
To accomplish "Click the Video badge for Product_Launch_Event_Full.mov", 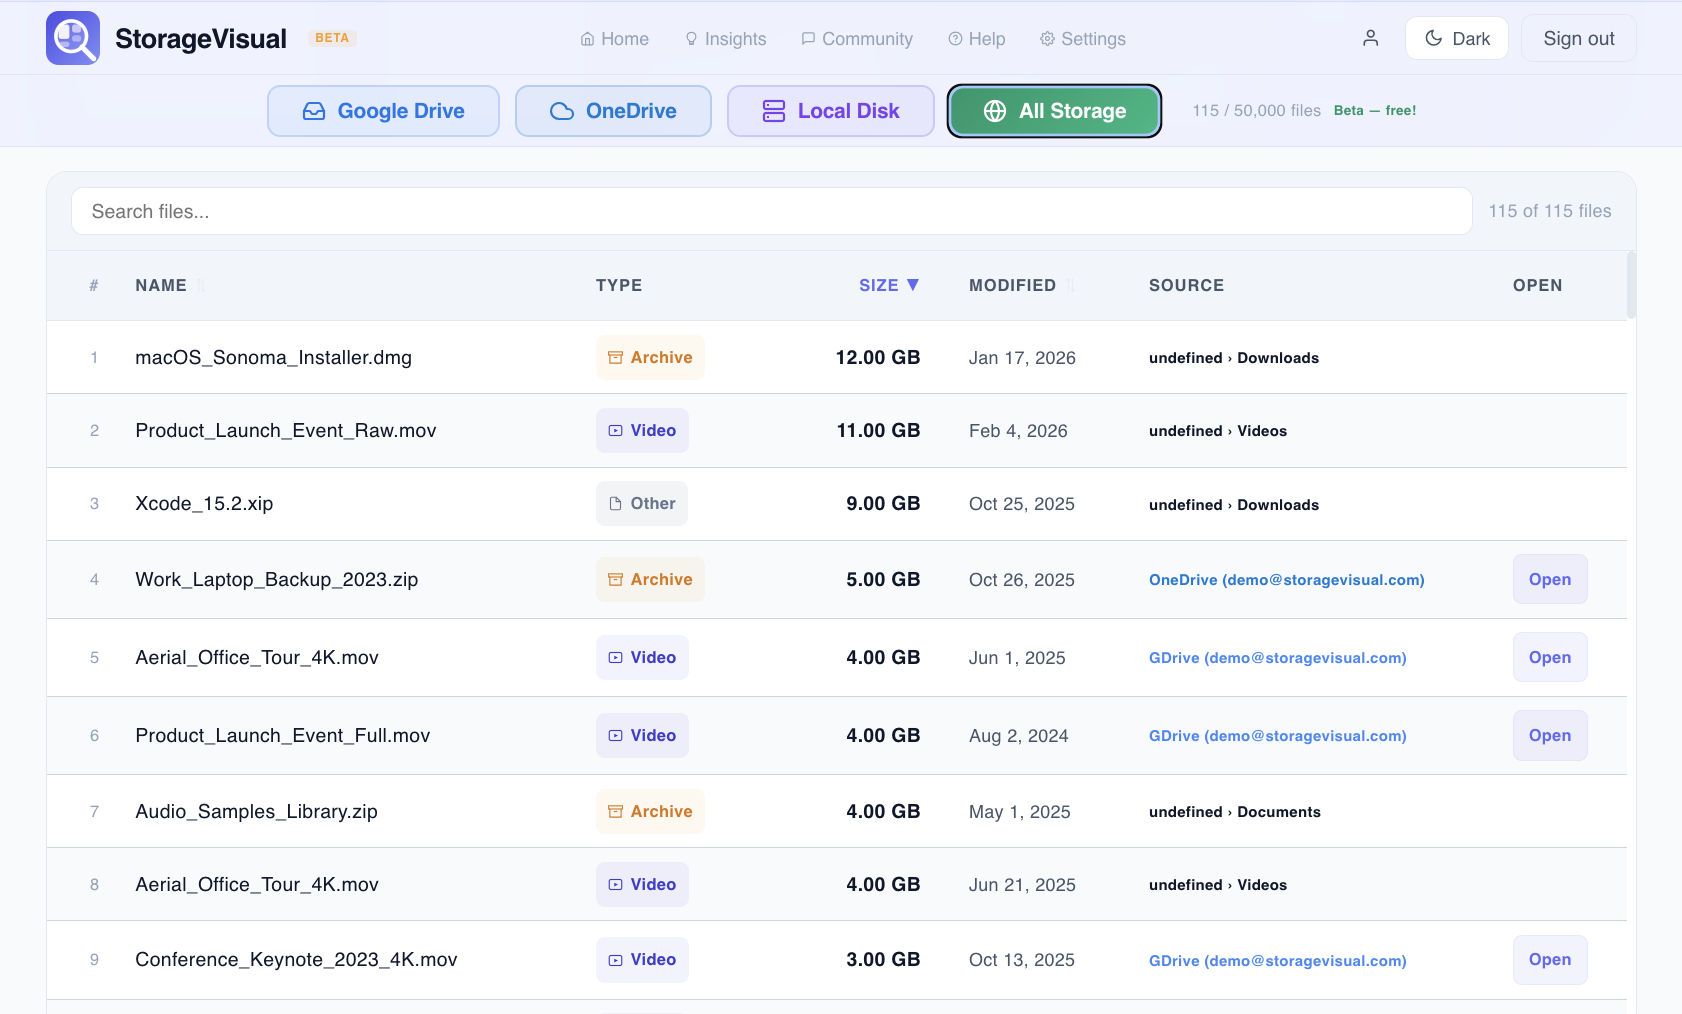I will click(642, 735).
